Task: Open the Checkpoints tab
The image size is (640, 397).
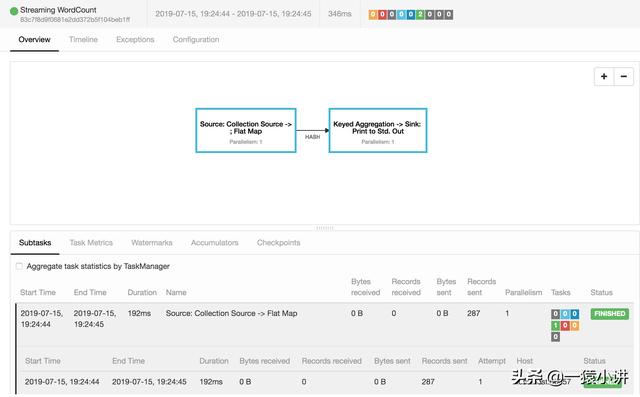Action: [x=278, y=242]
